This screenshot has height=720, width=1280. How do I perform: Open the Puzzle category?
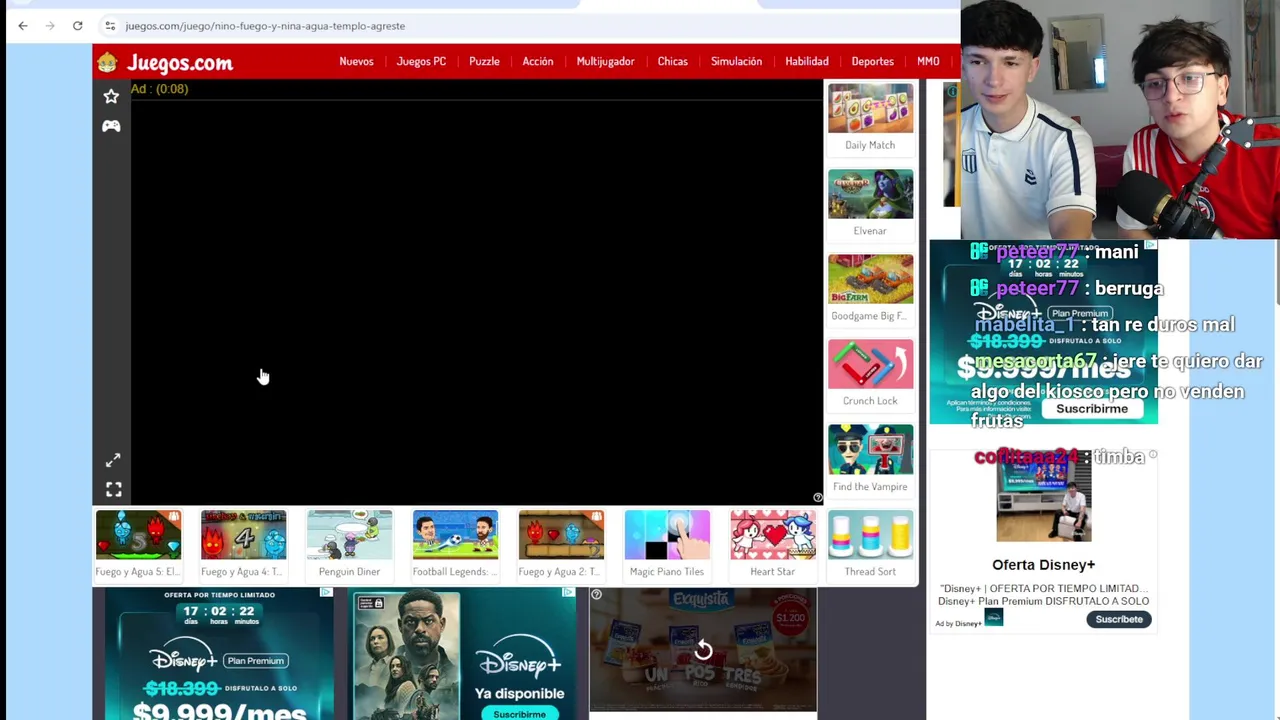[484, 61]
